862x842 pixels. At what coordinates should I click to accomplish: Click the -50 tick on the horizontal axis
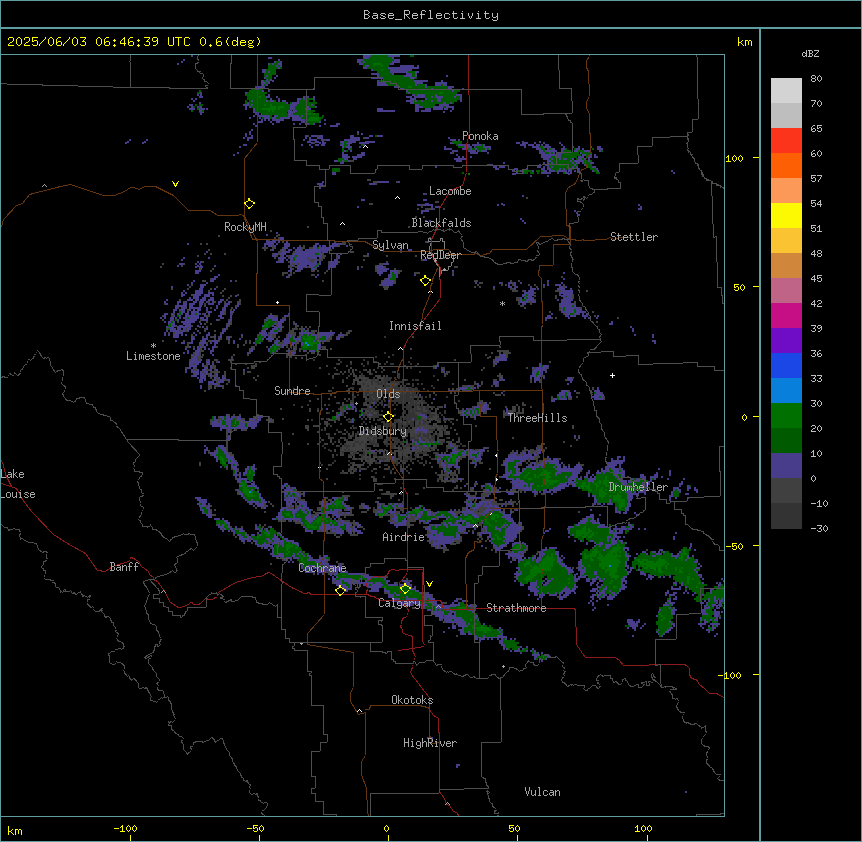(255, 828)
